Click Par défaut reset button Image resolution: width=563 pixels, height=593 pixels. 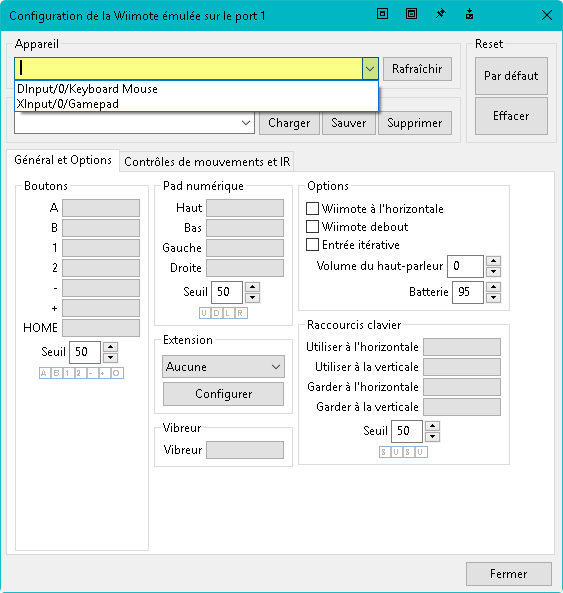tap(511, 76)
